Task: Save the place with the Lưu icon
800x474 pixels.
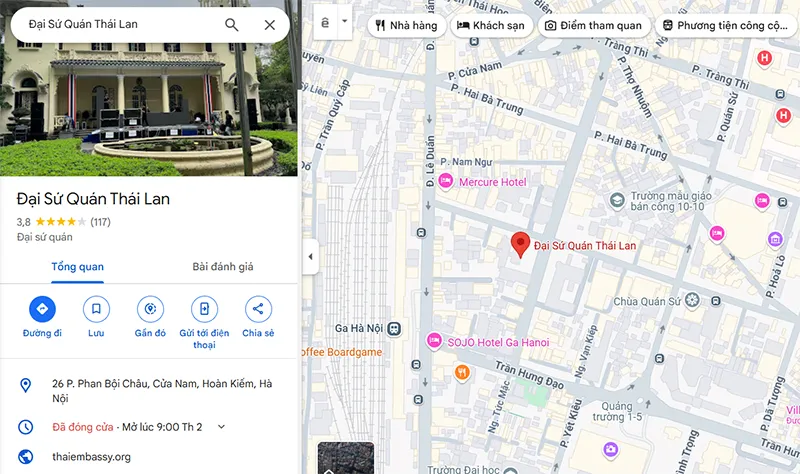Action: (x=96, y=309)
